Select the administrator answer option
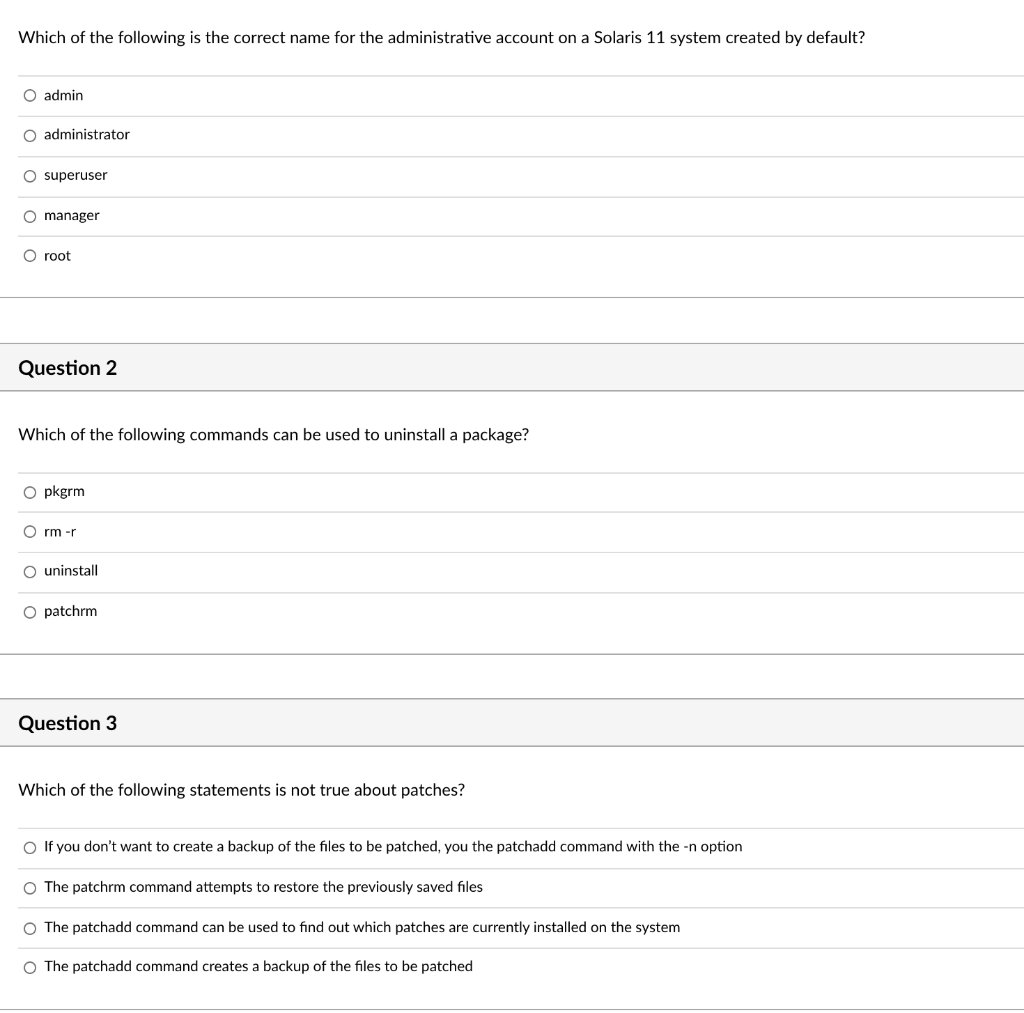This screenshot has height=1013, width=1024. (x=31, y=135)
